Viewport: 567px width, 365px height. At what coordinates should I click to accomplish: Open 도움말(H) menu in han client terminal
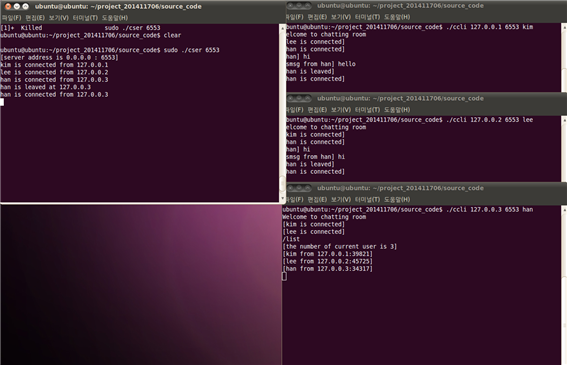pyautogui.click(x=397, y=199)
